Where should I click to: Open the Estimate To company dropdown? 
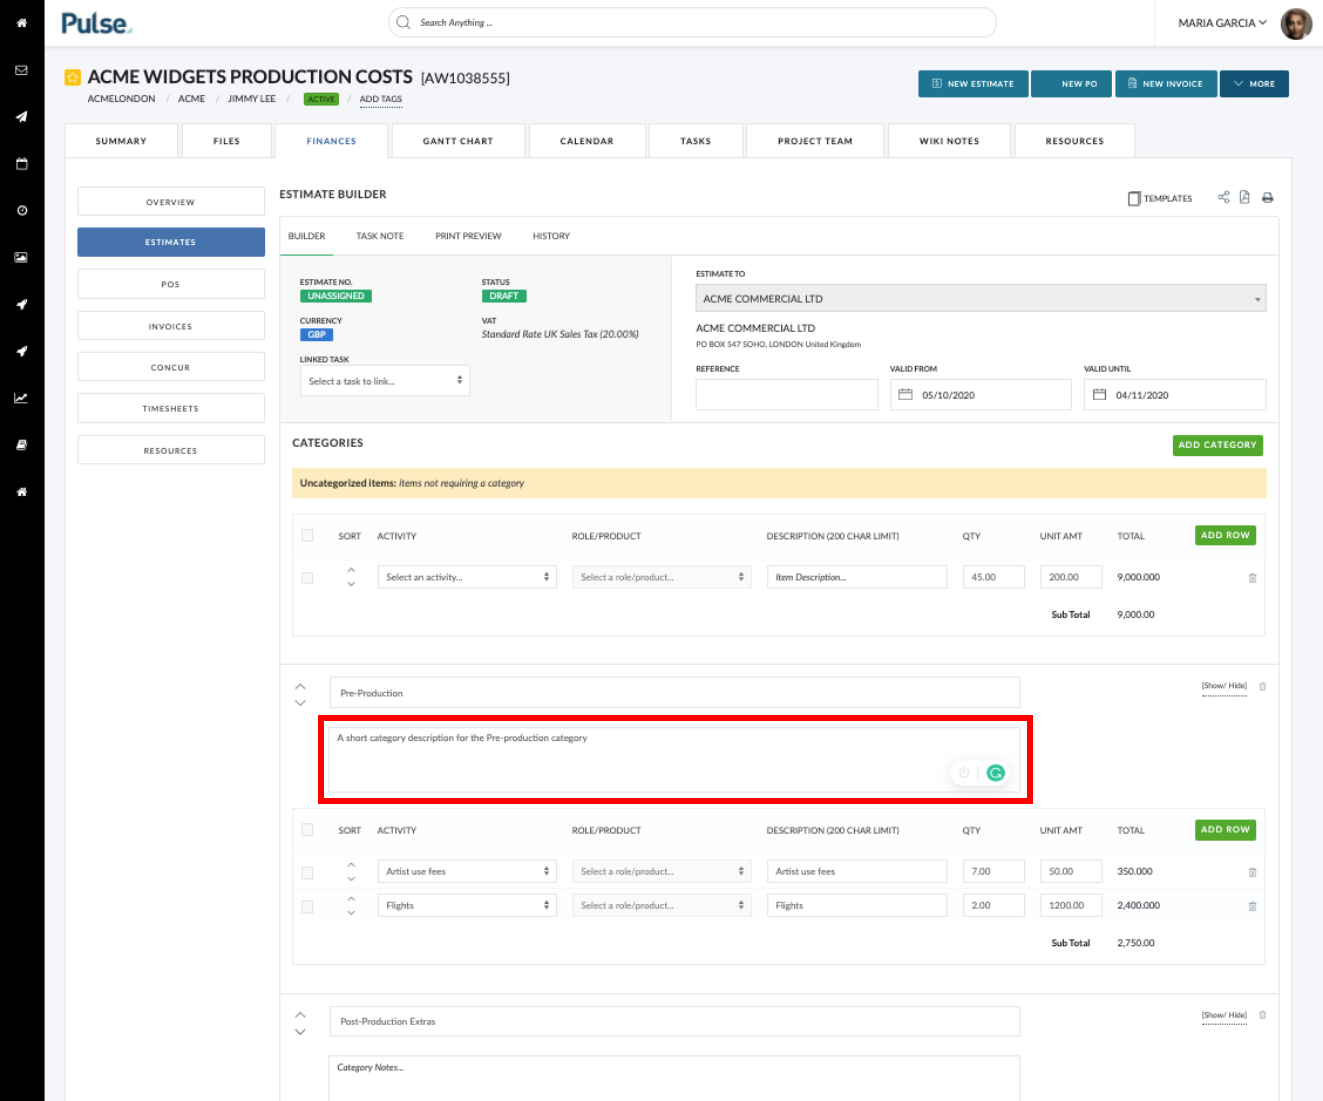[x=980, y=298]
